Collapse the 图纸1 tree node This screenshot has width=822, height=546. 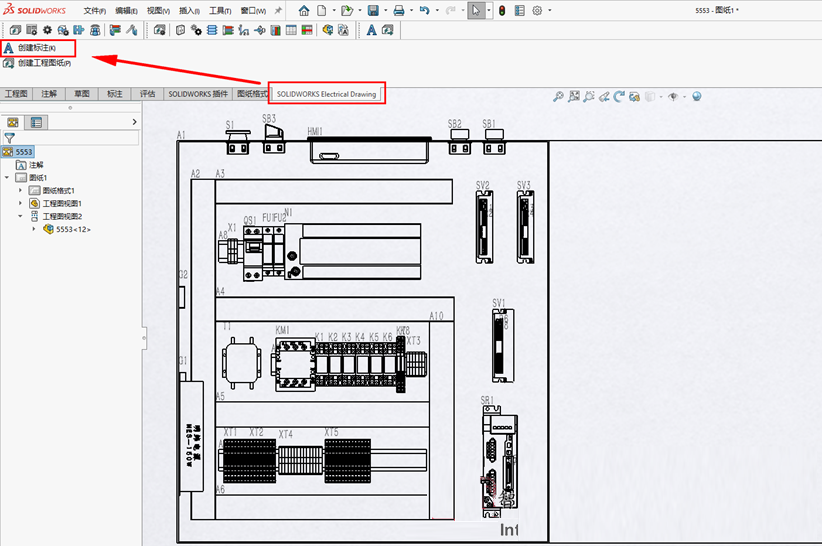coord(8,177)
